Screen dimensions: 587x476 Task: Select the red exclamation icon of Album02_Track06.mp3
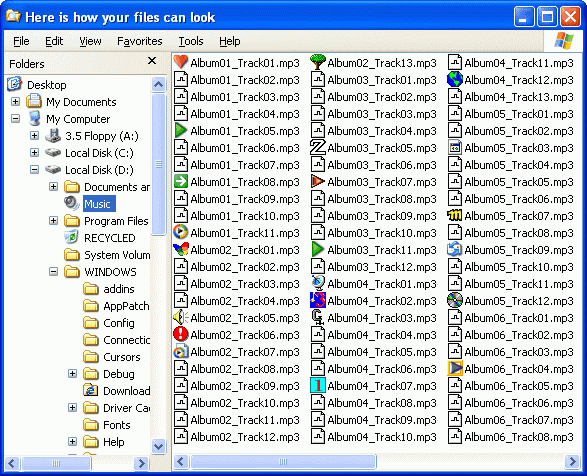coord(180,334)
